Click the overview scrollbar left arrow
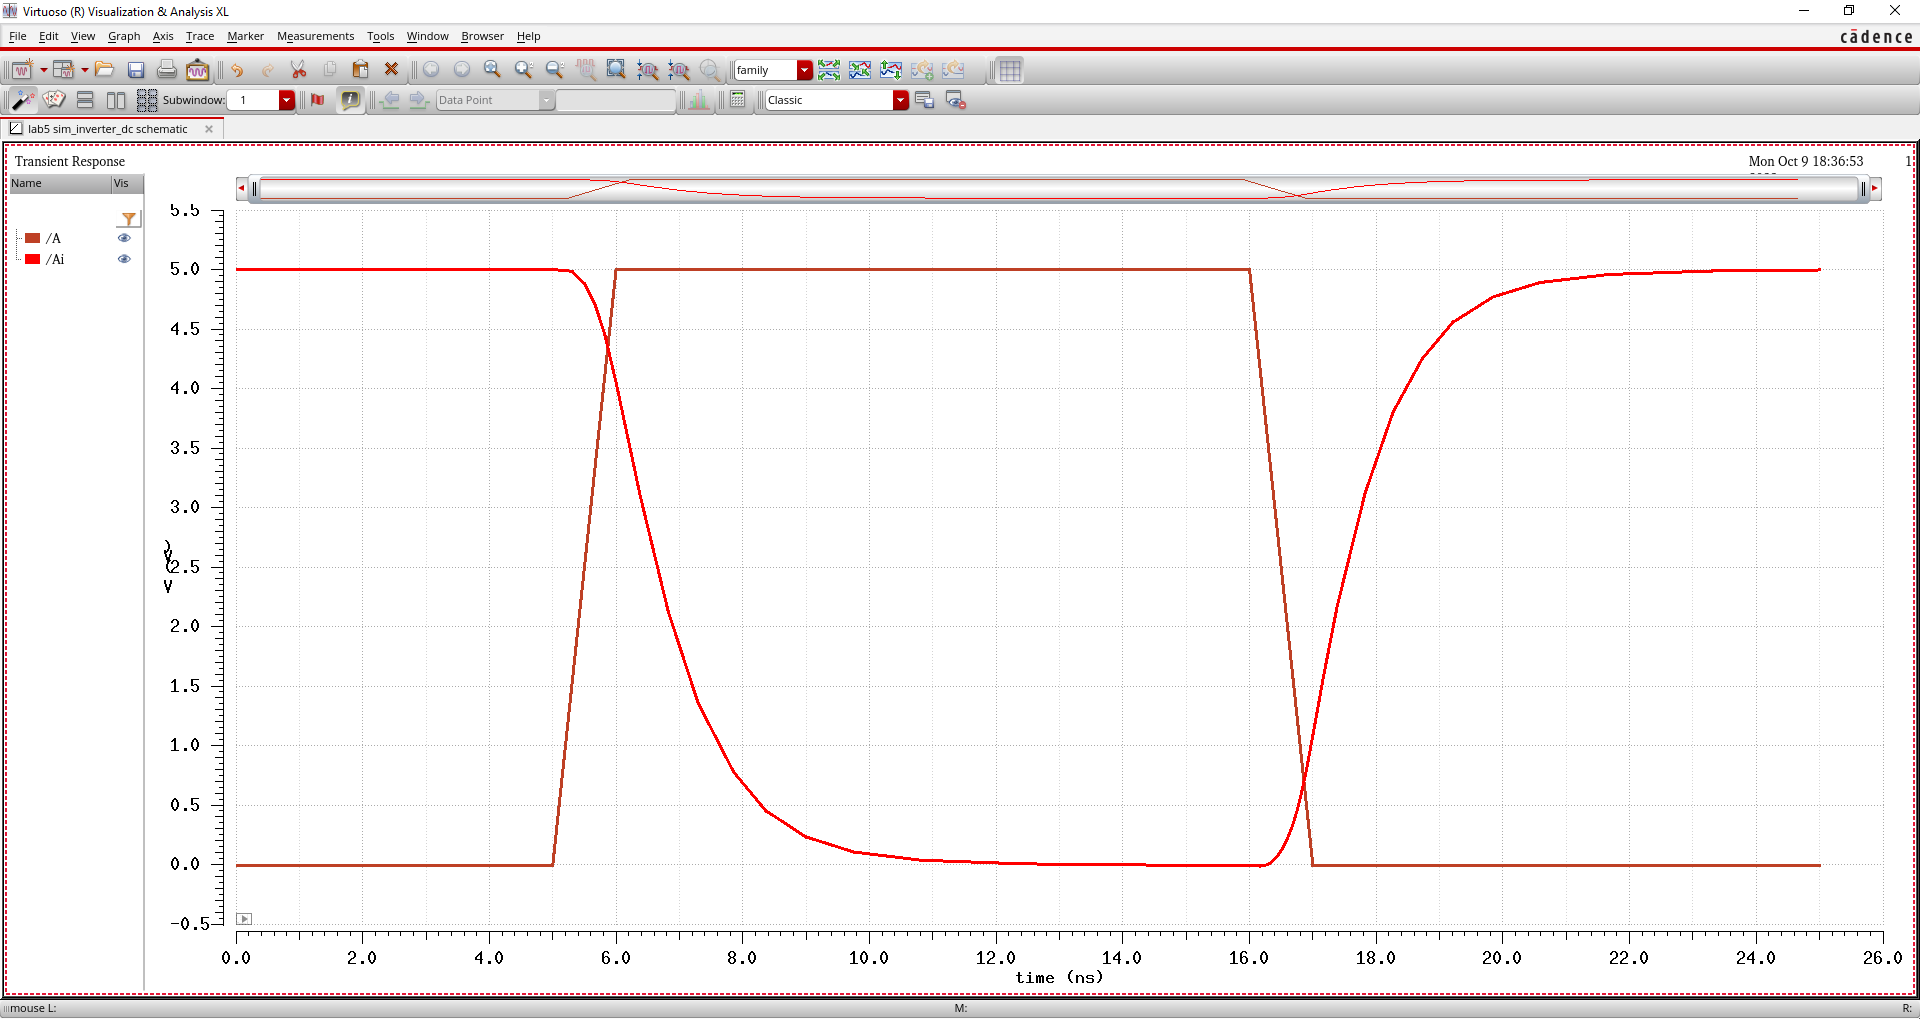Screen dimensions: 1920x1019 coord(241,188)
